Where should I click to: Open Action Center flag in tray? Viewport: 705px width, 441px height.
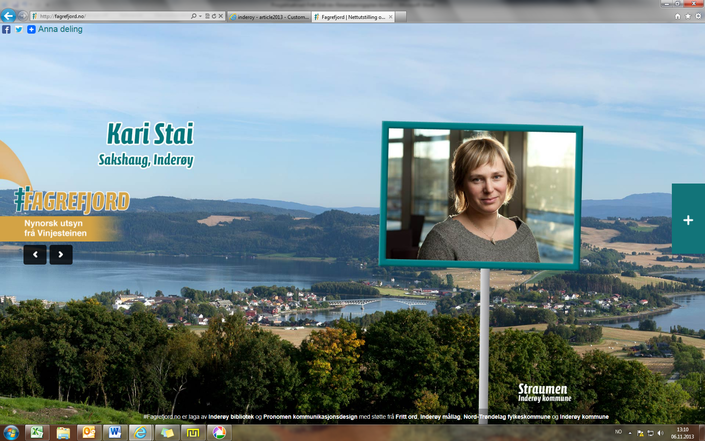coord(640,433)
